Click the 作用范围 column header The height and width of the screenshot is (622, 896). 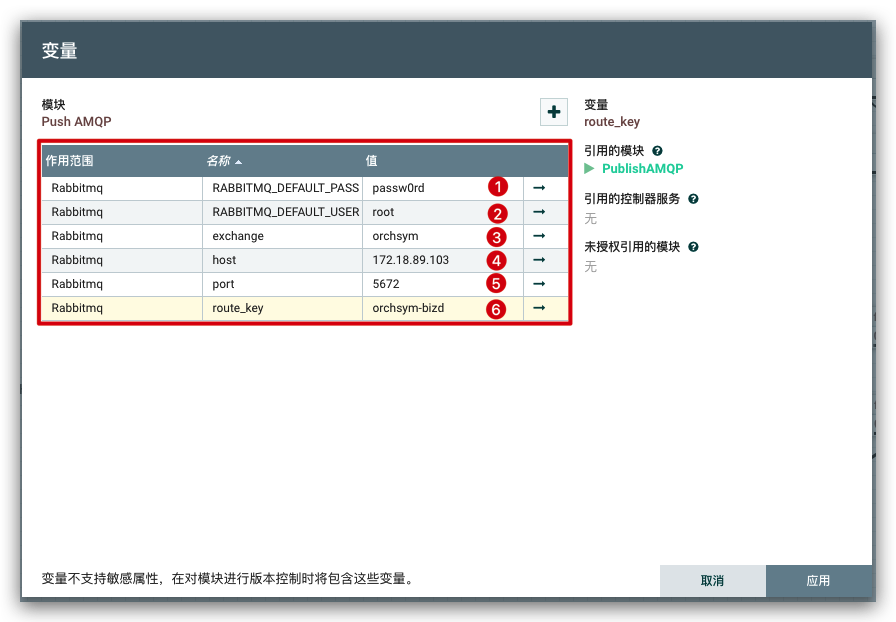click(70, 161)
